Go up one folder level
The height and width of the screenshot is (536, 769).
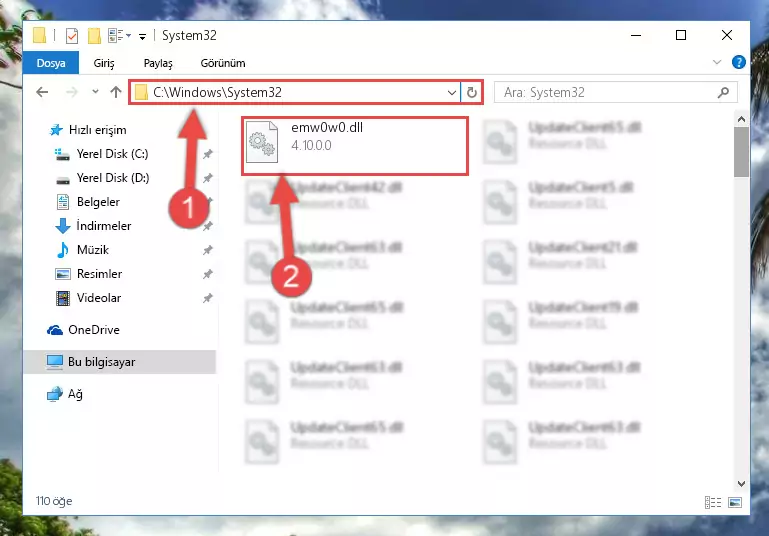116,92
